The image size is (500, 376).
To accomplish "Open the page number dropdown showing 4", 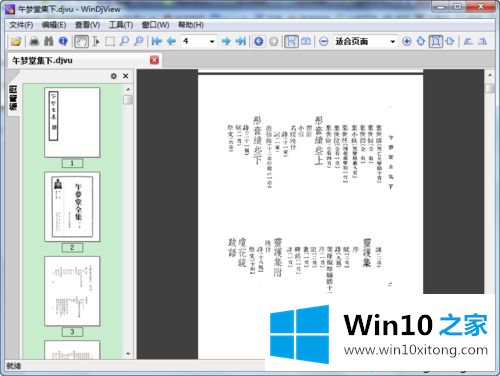I will coord(212,42).
